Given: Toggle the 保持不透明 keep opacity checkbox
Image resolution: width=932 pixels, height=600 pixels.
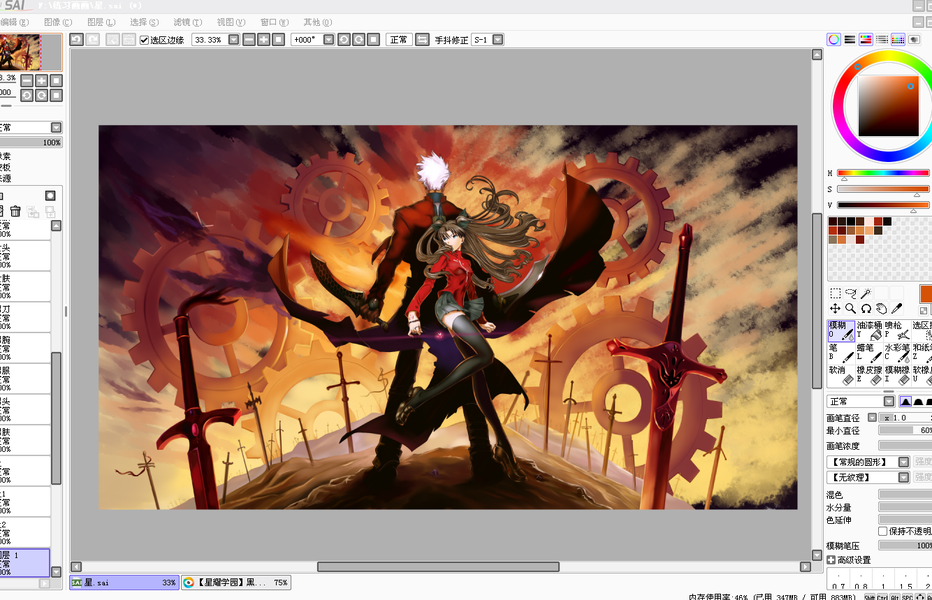Looking at the screenshot, I should 883,531.
